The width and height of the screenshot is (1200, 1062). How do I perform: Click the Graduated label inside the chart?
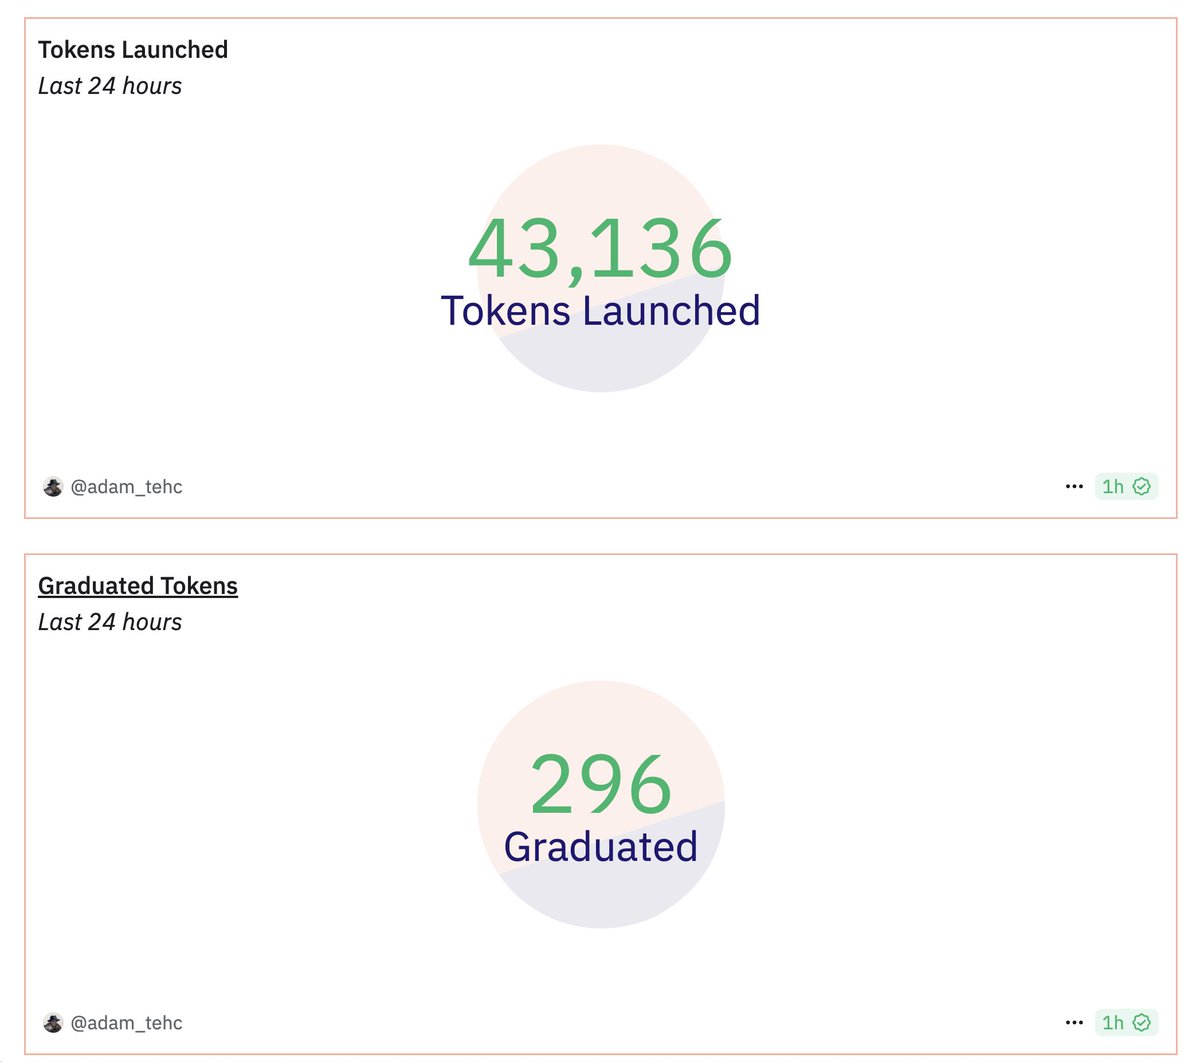click(x=599, y=846)
